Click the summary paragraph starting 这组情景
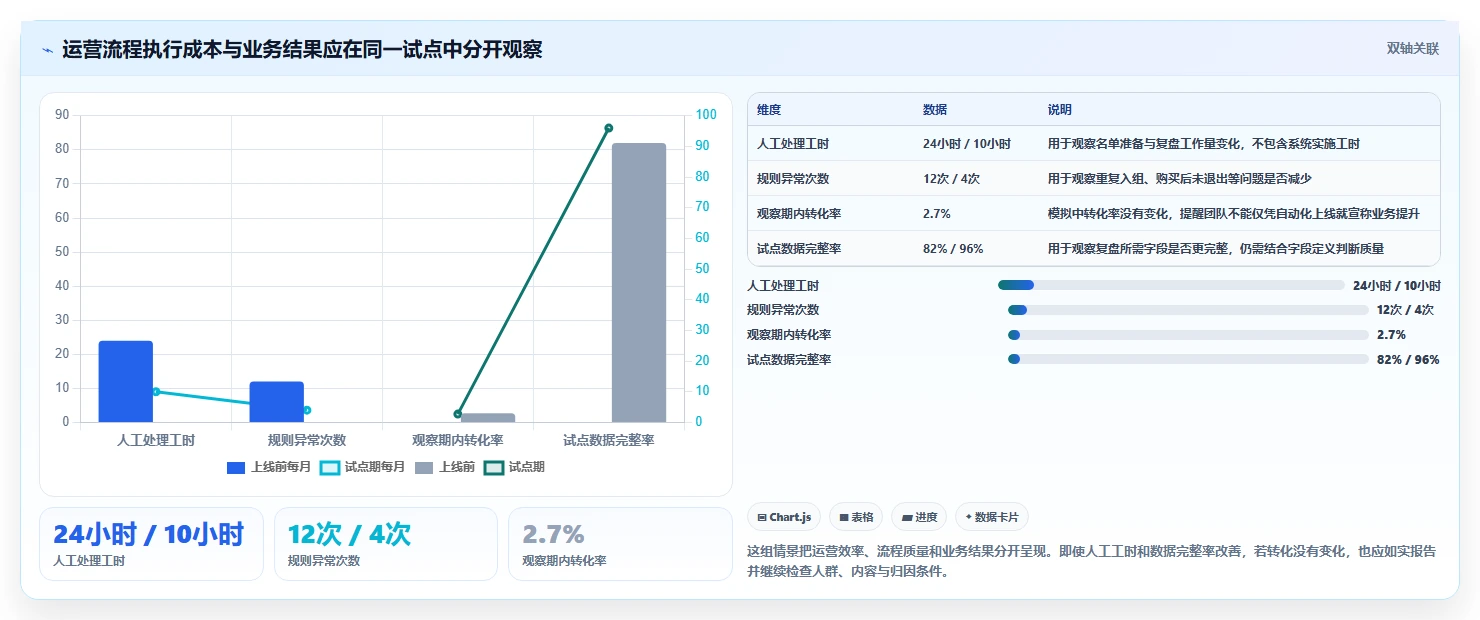 [1092, 561]
